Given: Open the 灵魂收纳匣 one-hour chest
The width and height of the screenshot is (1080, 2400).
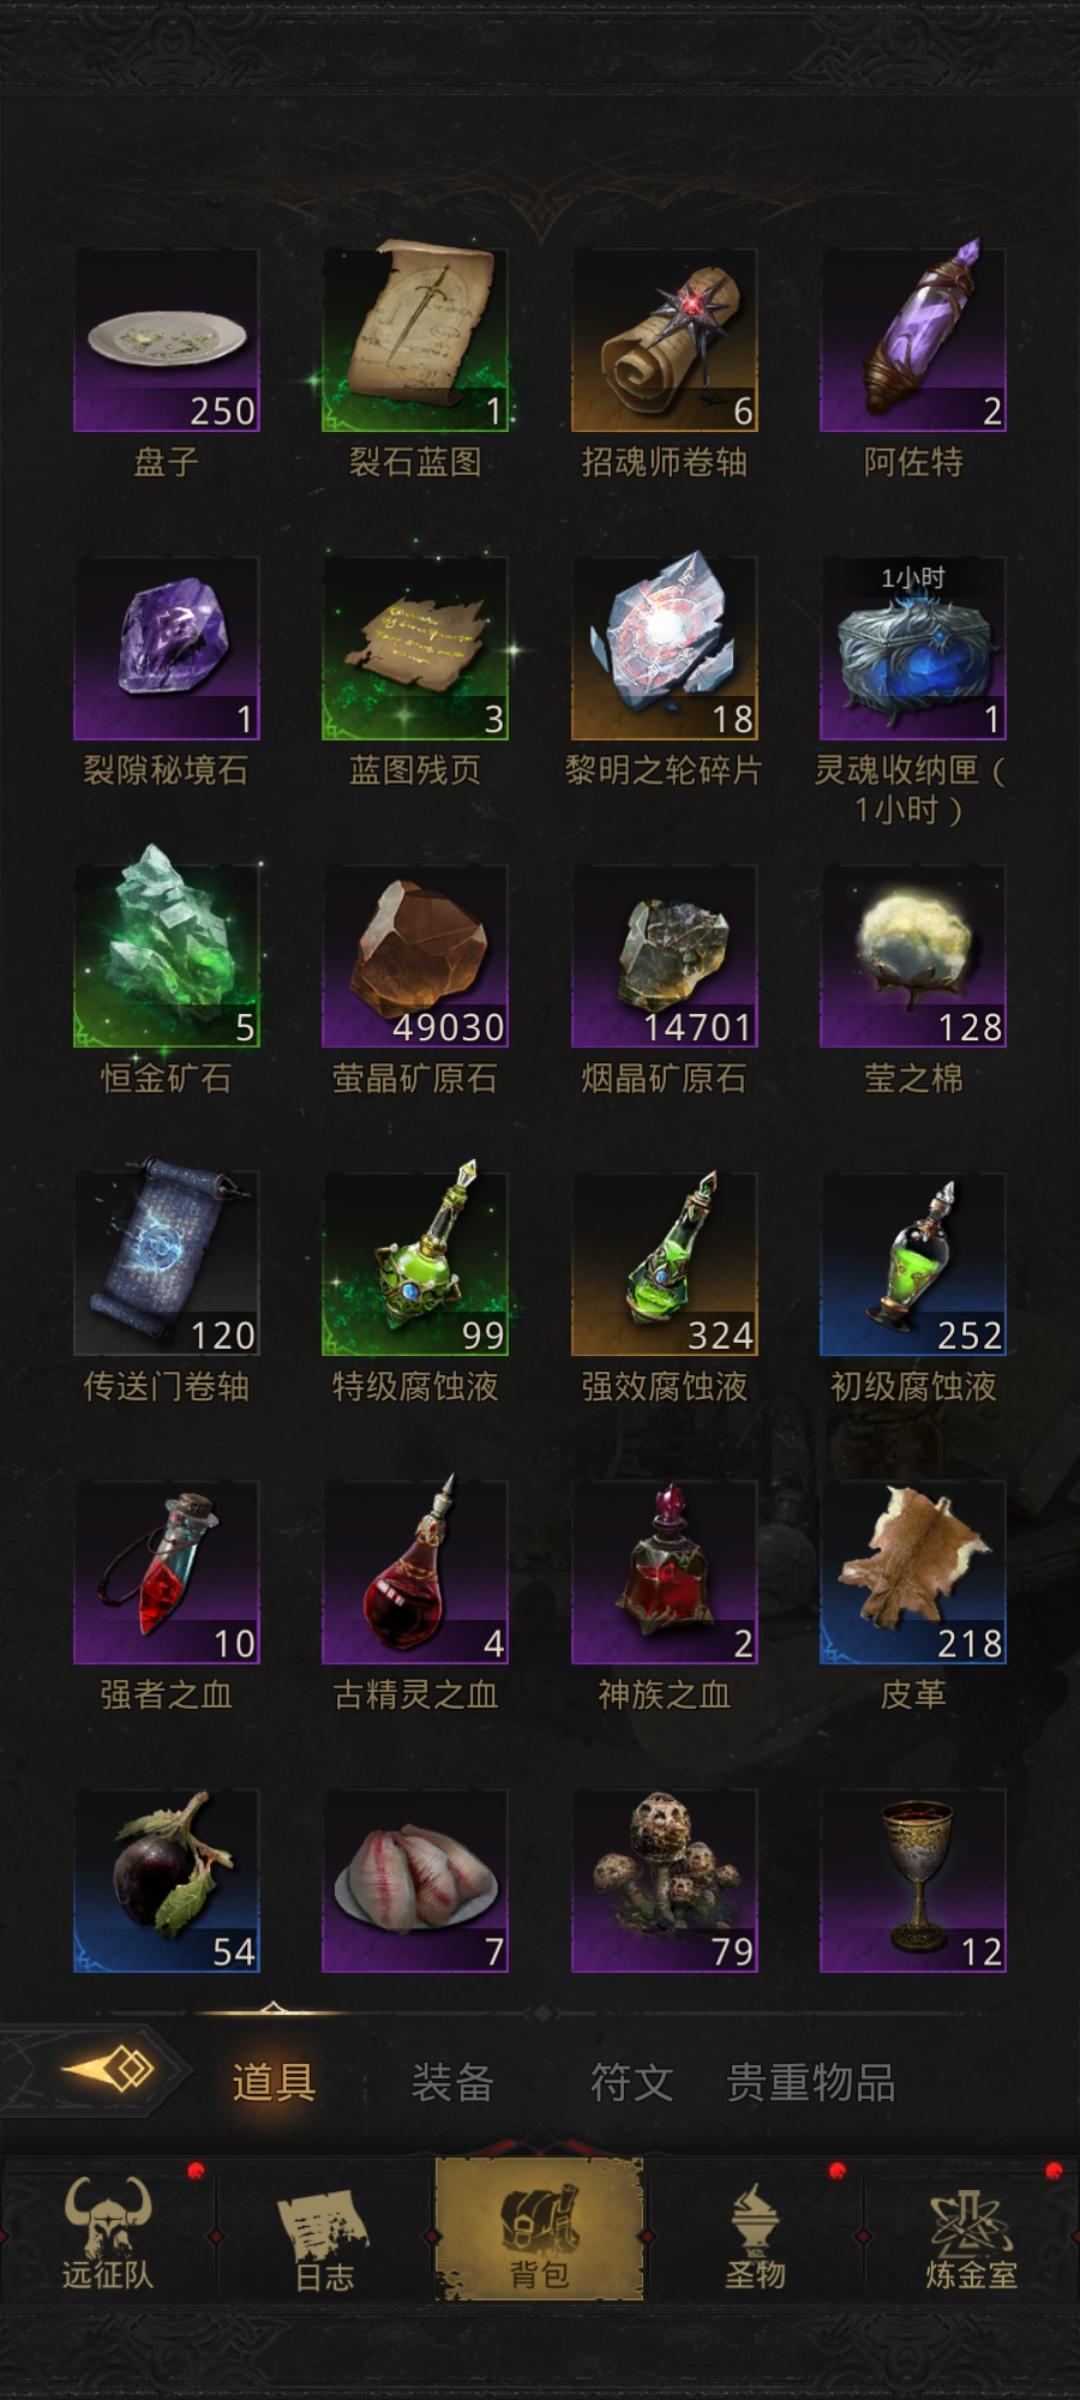Looking at the screenshot, I should [913, 648].
